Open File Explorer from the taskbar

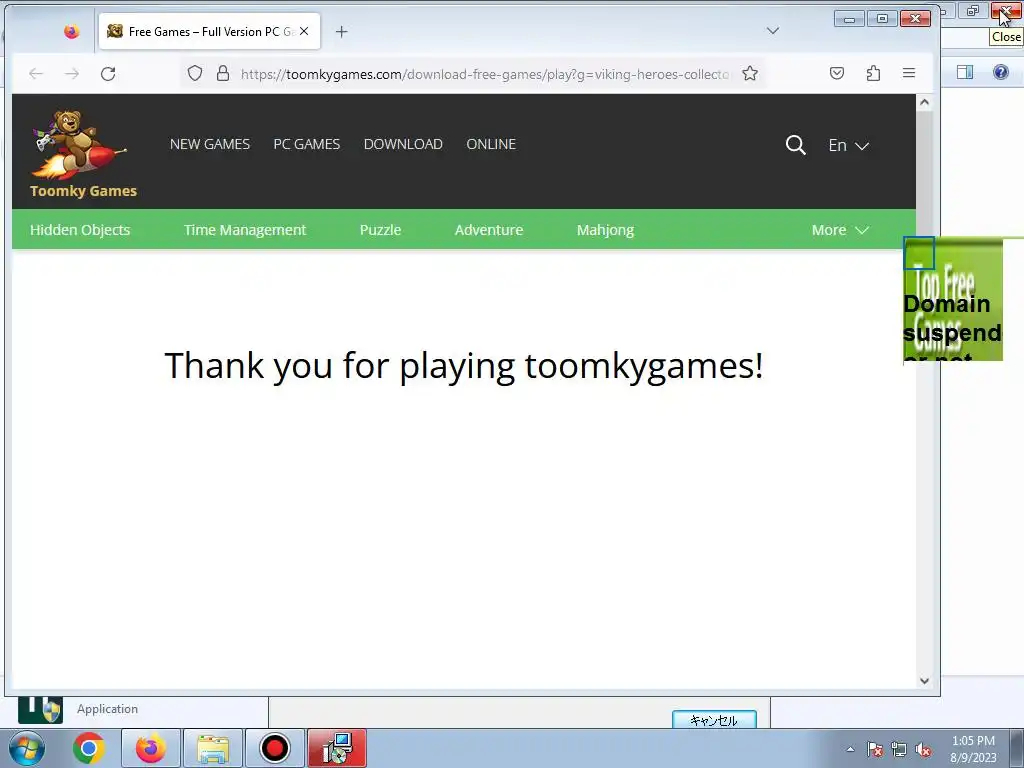pos(213,748)
